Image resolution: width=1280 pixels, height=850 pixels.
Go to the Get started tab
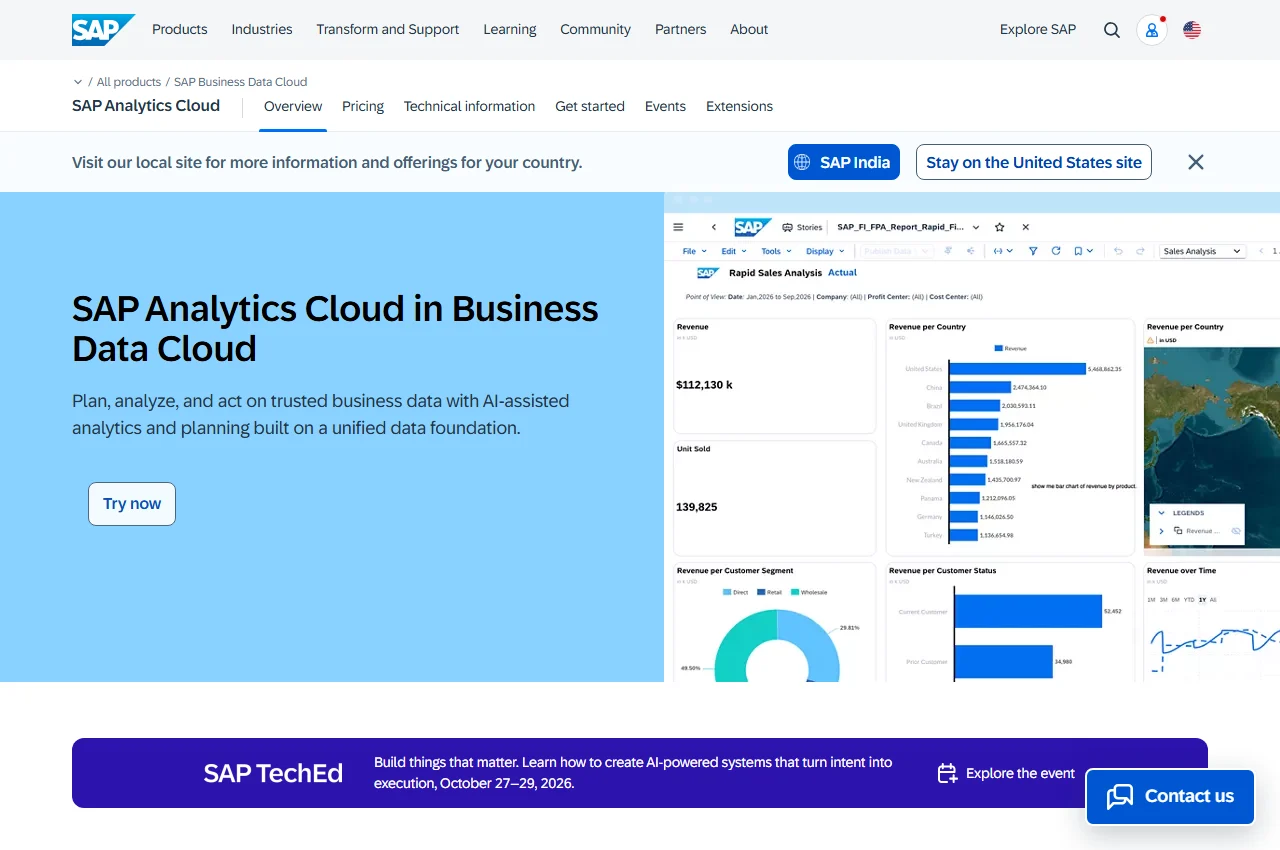[x=590, y=106]
